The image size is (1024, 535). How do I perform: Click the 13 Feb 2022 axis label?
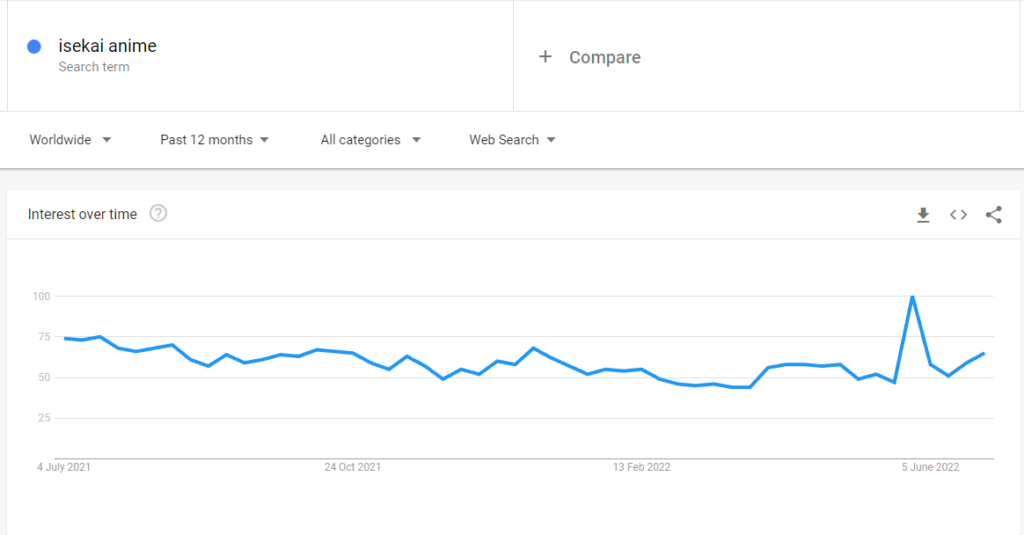[x=641, y=467]
